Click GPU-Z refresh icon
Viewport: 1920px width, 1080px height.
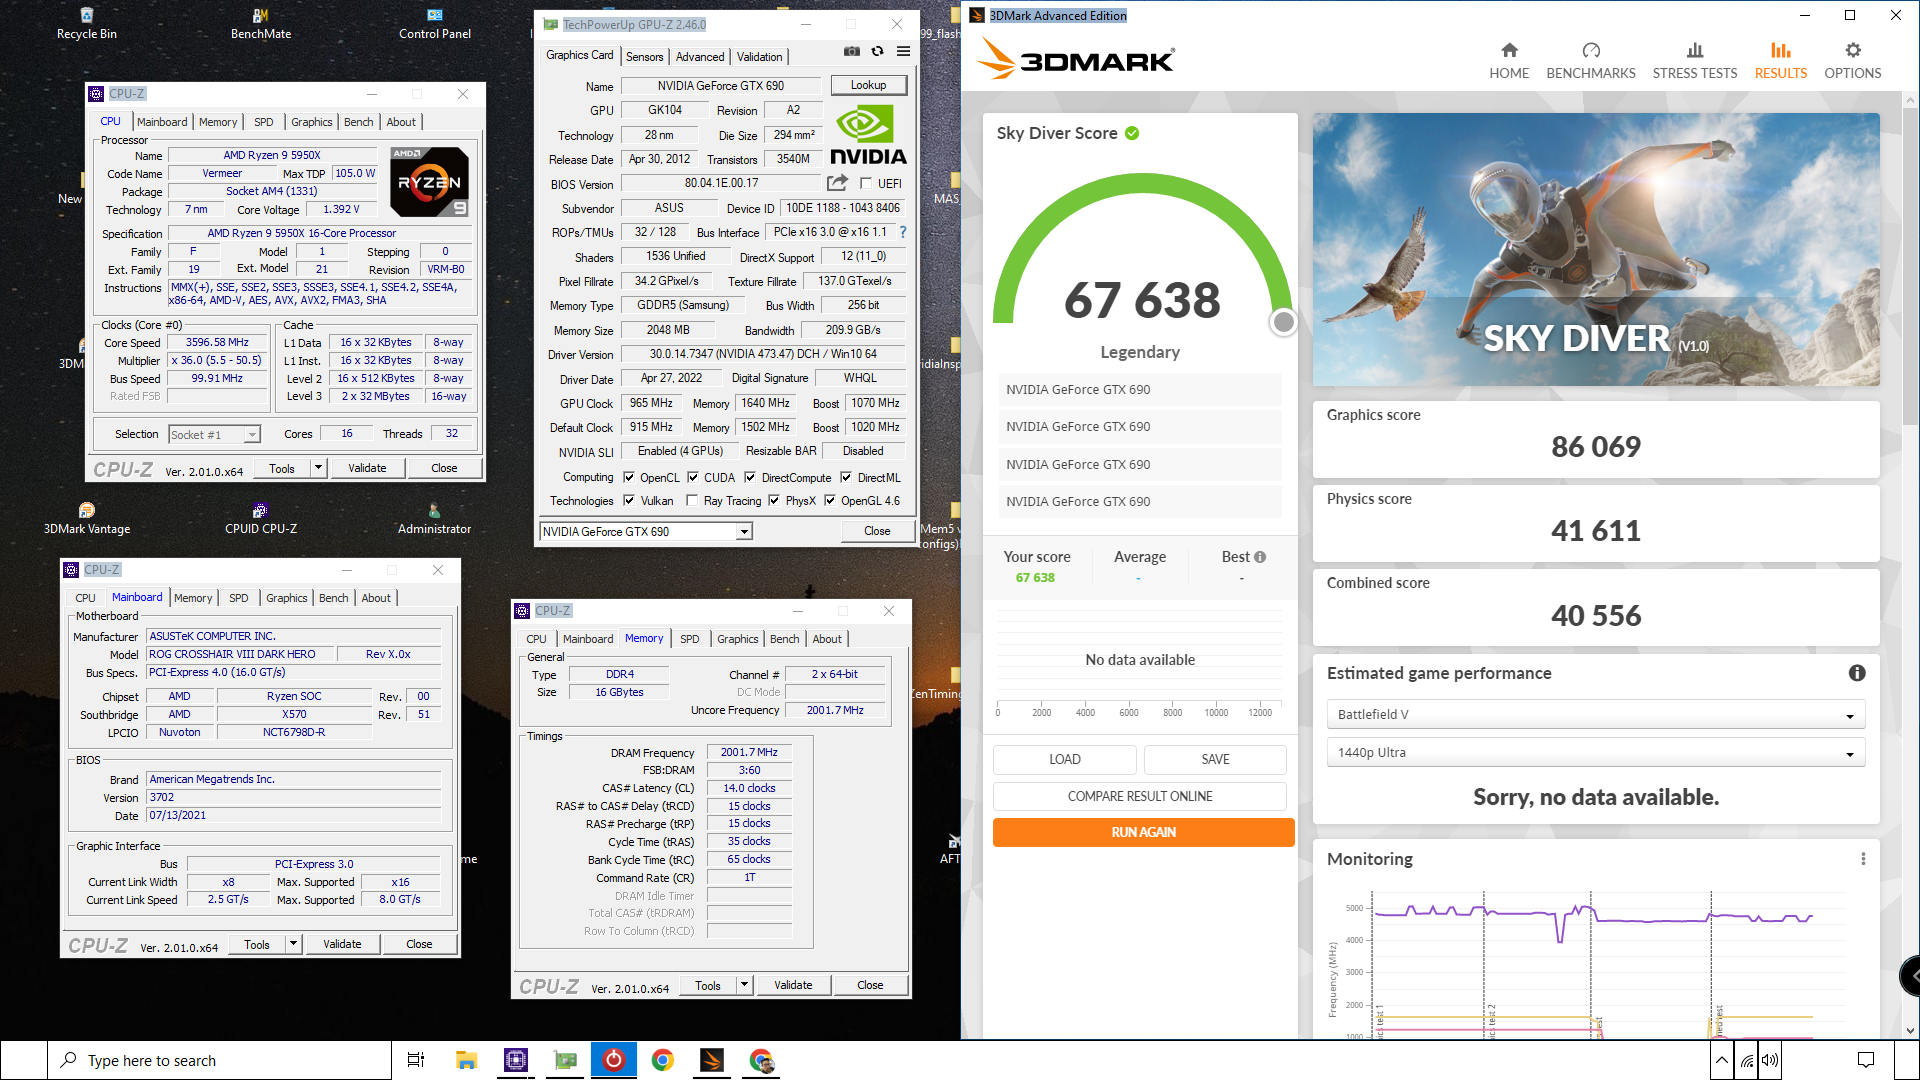877,51
